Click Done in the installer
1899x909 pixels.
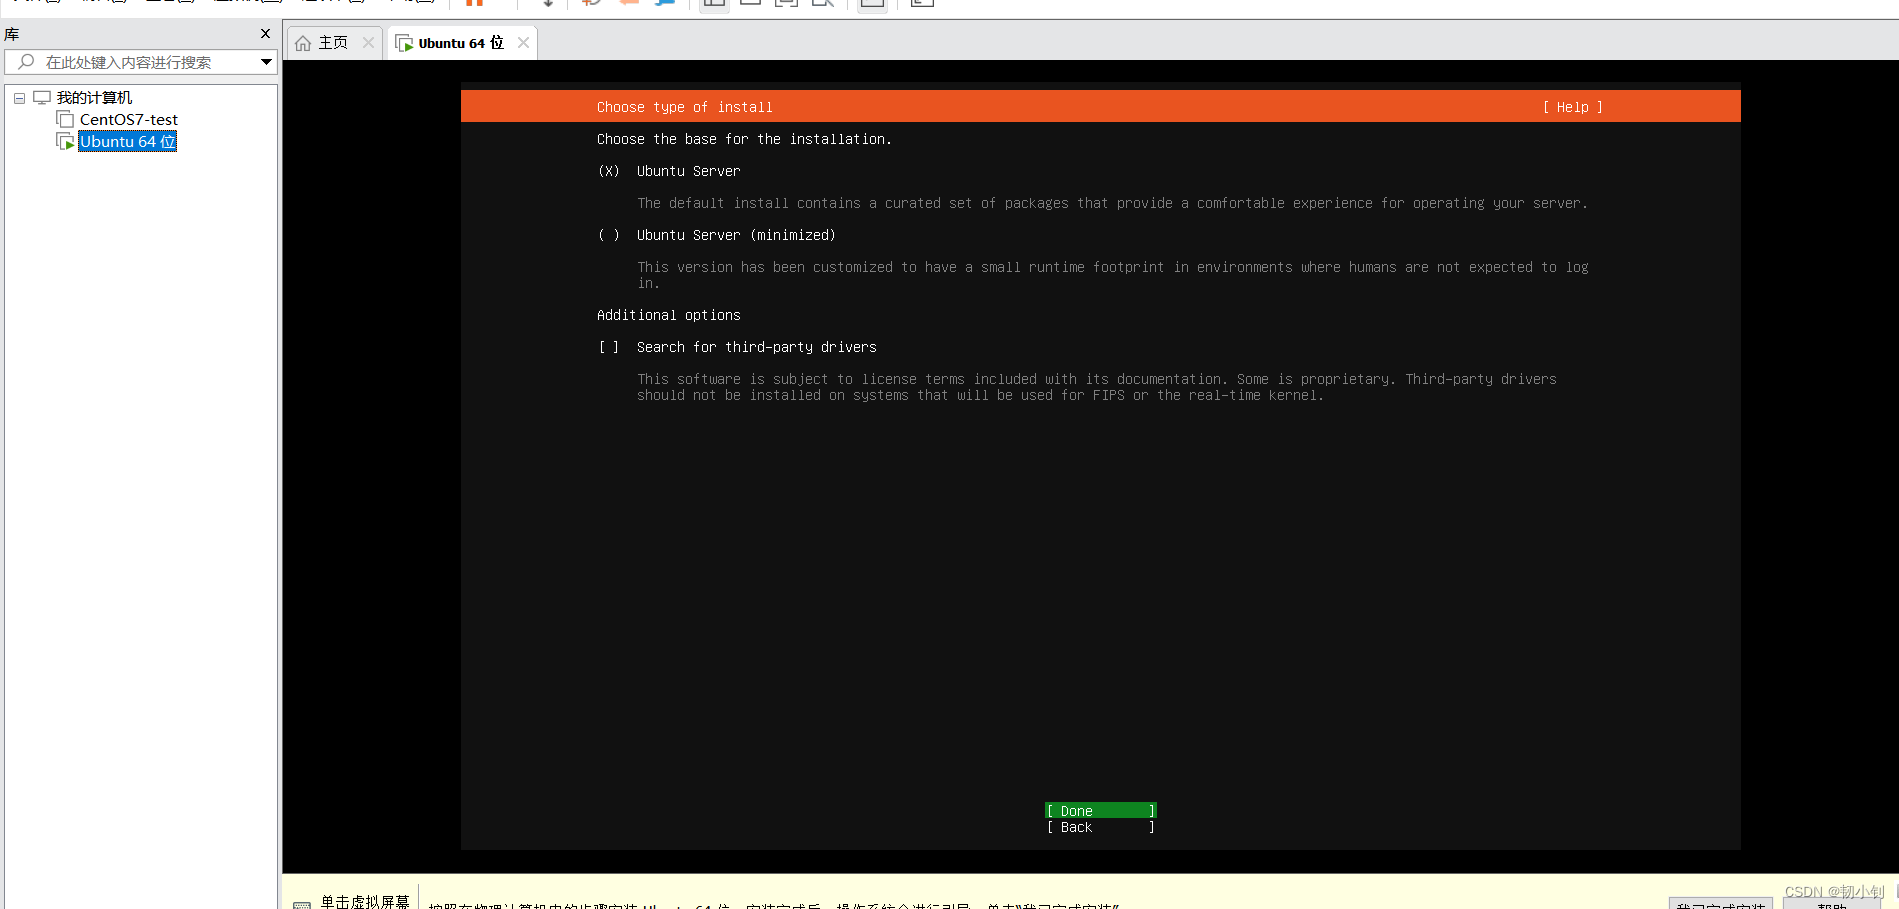[1098, 810]
